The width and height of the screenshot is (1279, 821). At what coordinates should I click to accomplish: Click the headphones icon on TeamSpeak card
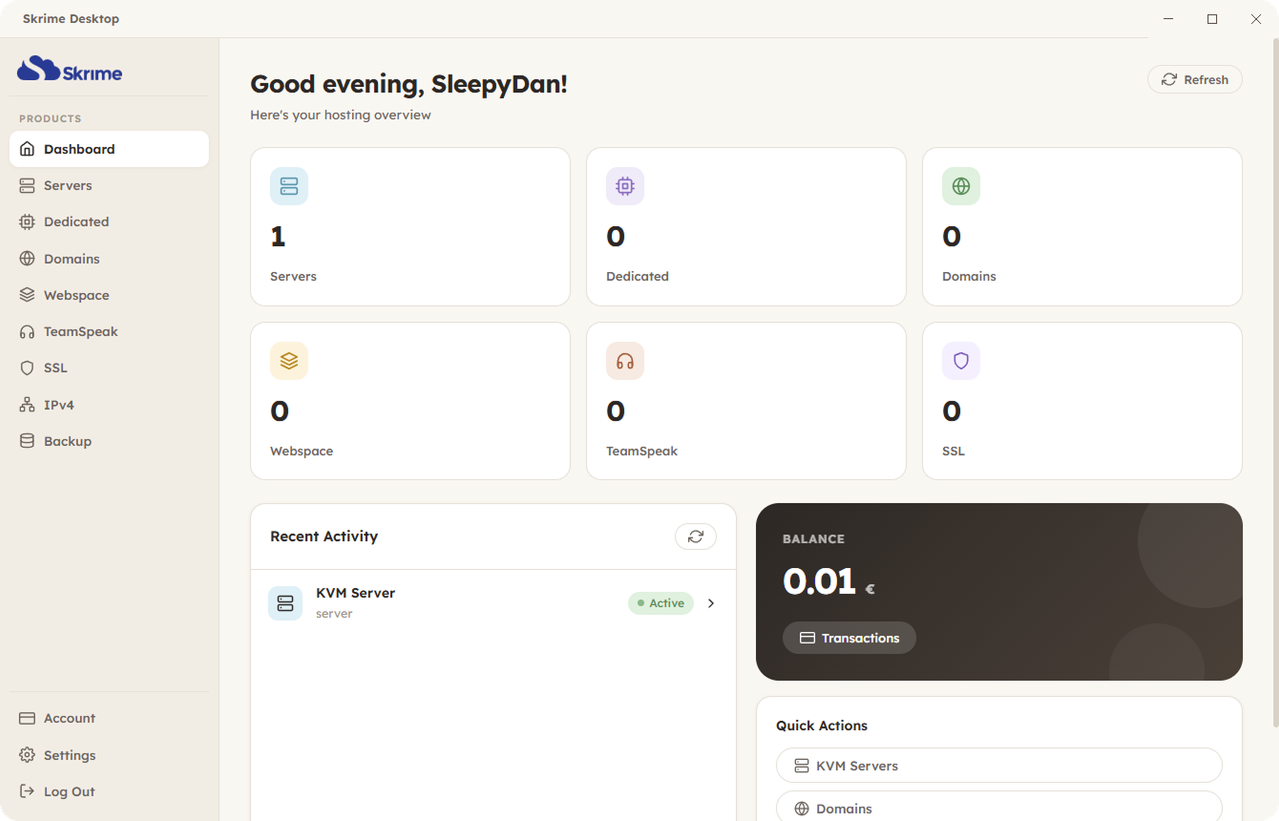click(625, 361)
